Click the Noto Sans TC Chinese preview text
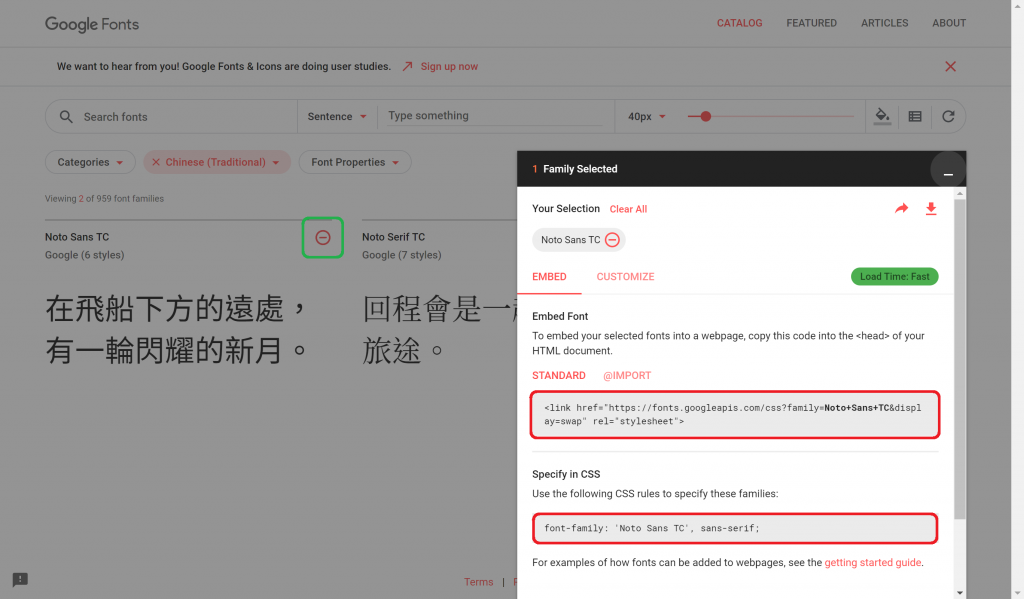The height and width of the screenshot is (599, 1024). tap(175, 330)
